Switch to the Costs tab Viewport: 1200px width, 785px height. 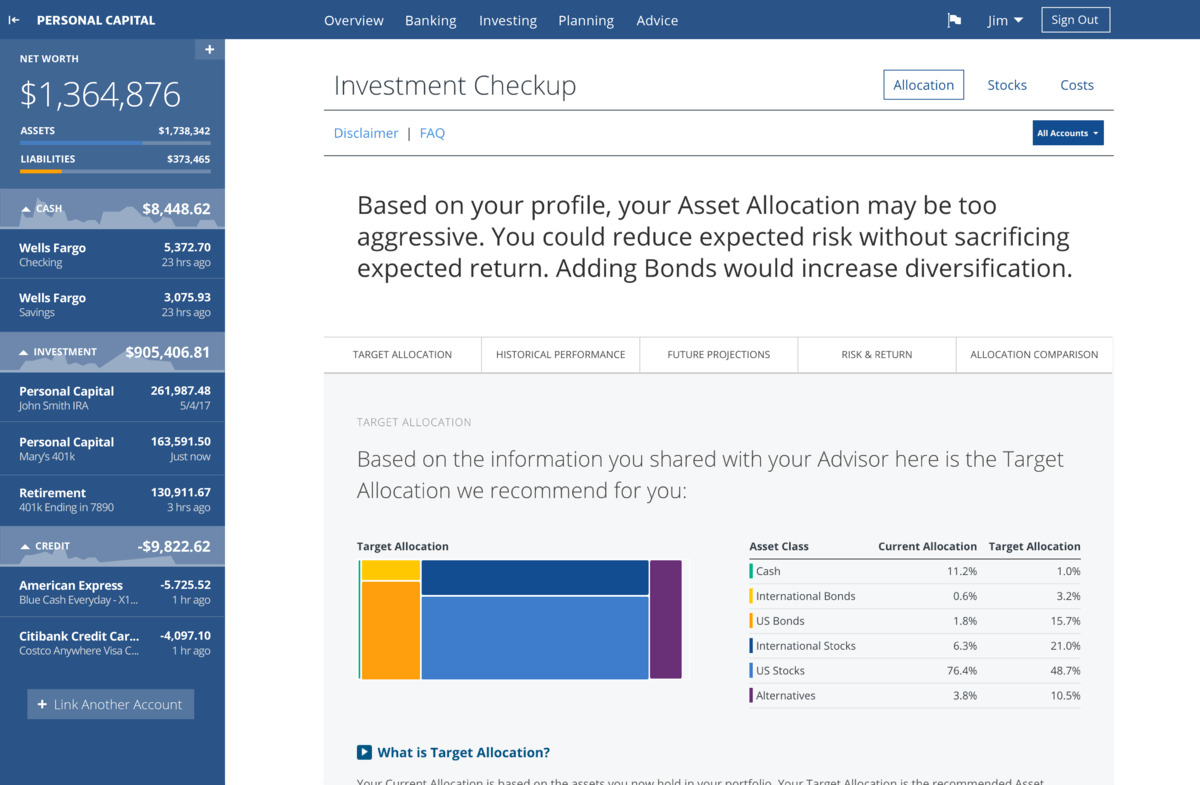click(1077, 85)
